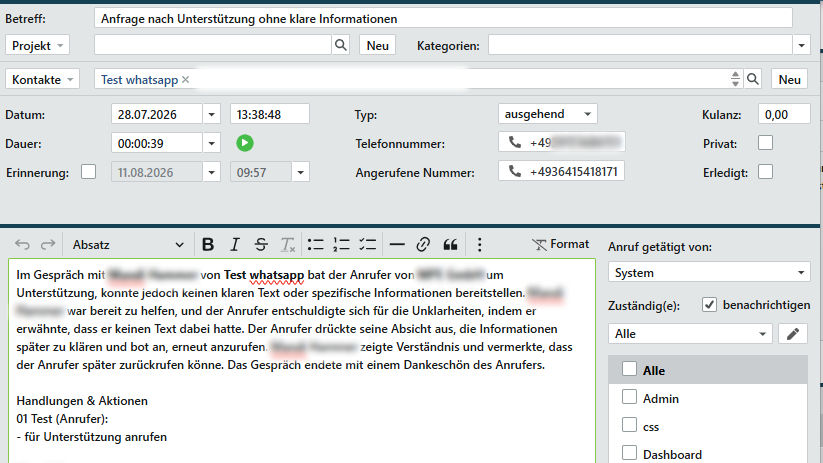Remove formatting with the Tx icon
Image resolution: width=823 pixels, height=463 pixels.
[288, 245]
